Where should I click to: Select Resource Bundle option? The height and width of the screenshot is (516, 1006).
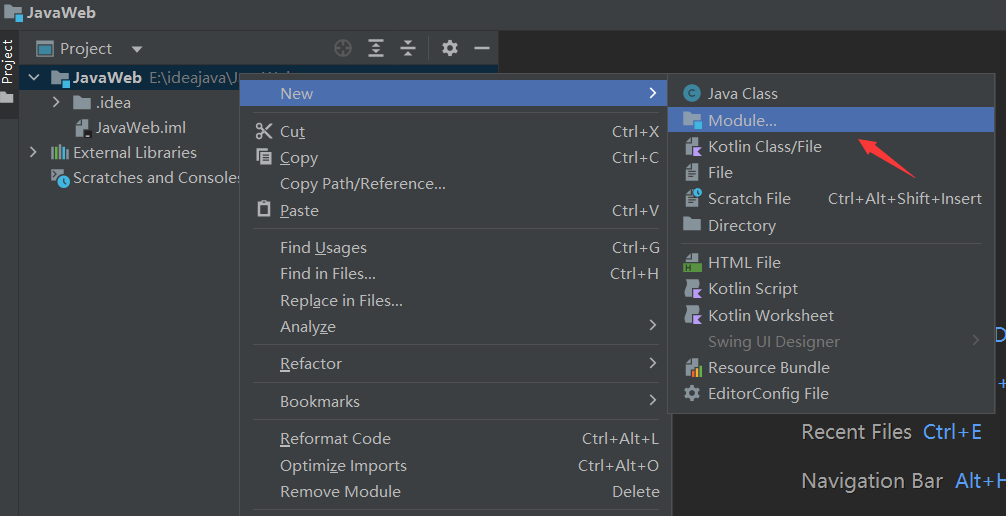coord(768,367)
